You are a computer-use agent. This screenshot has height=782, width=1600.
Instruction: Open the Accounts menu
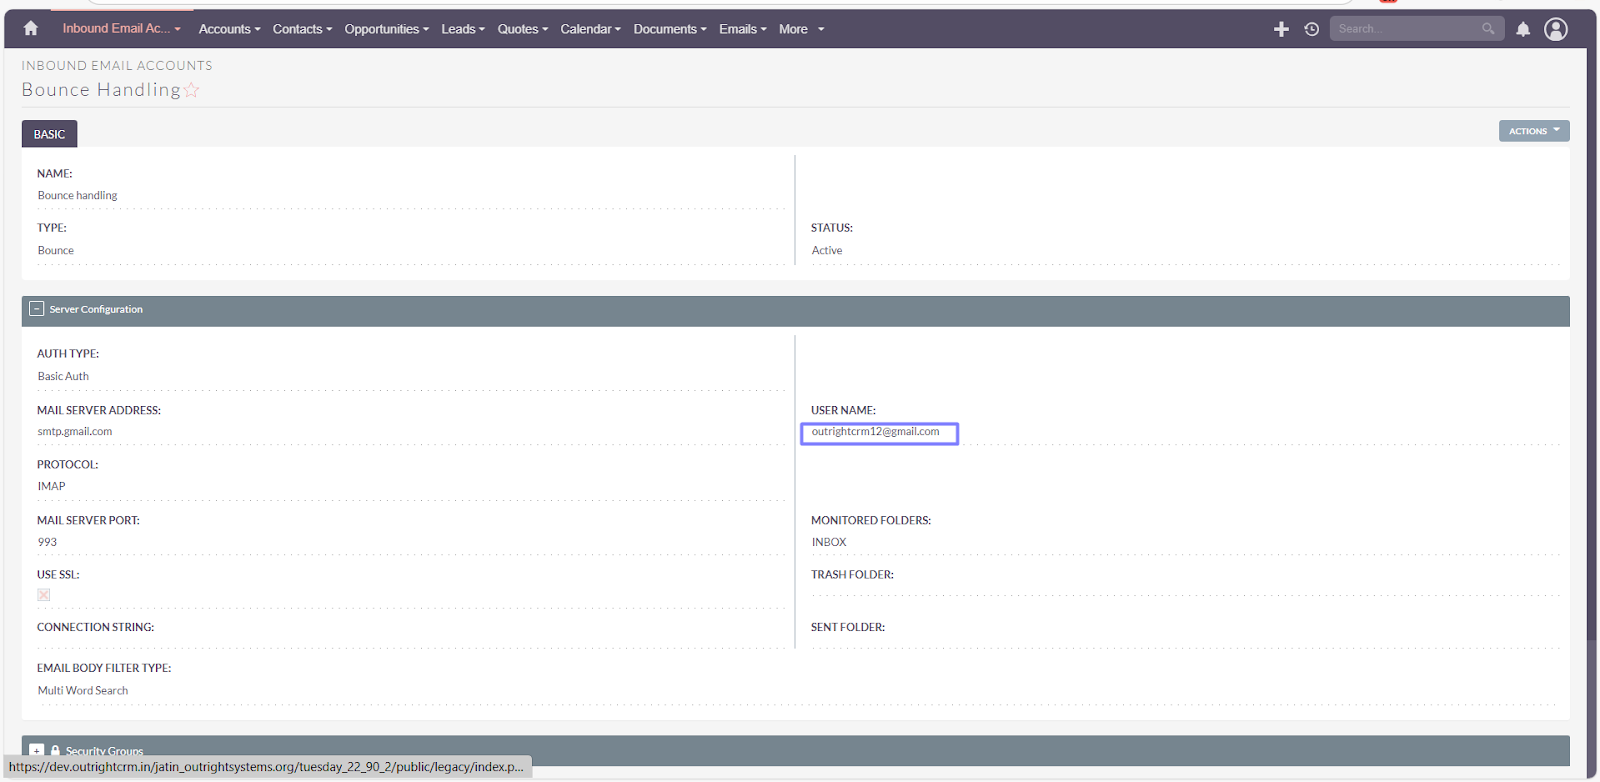(229, 29)
